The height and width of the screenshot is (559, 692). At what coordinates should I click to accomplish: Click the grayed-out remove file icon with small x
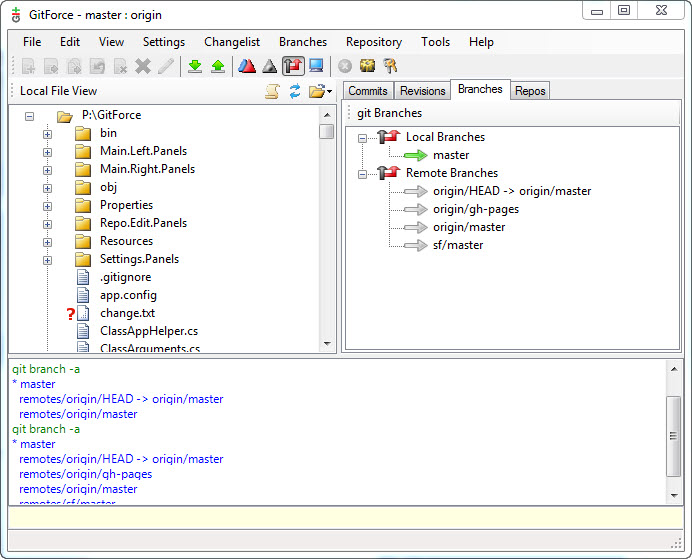[120, 66]
